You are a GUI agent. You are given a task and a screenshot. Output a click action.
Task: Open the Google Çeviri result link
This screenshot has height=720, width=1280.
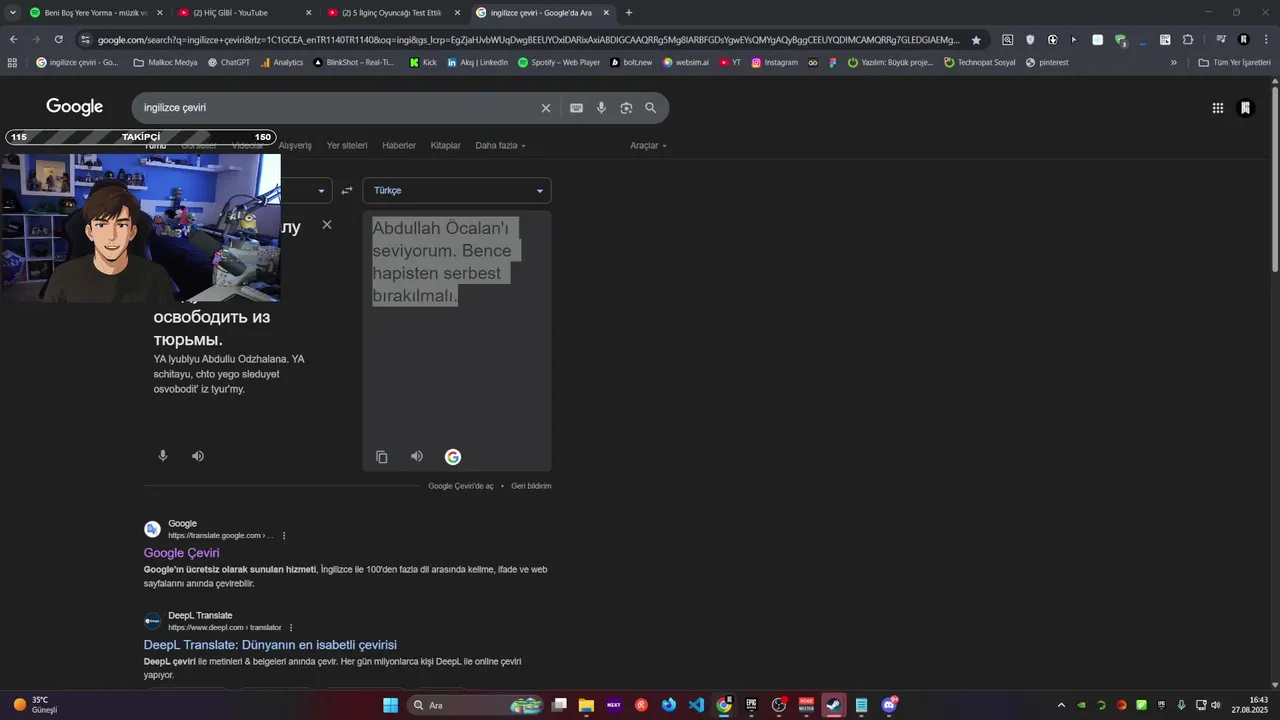(181, 553)
